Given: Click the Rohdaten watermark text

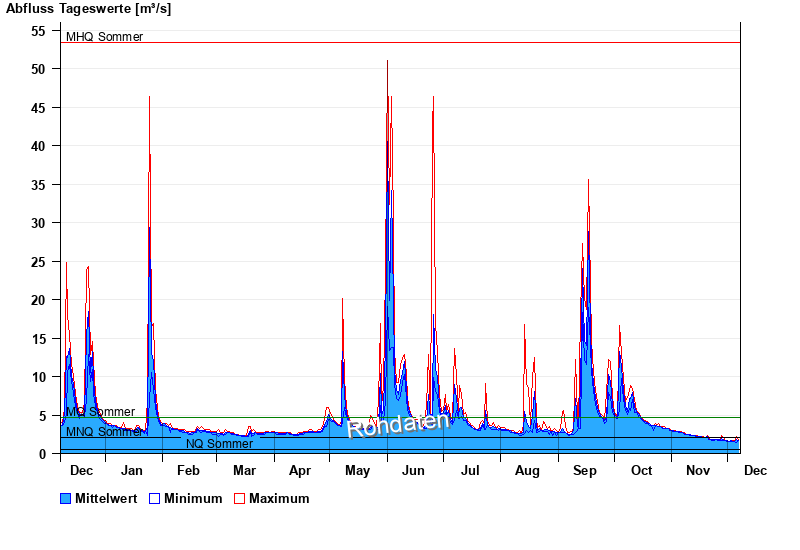Looking at the screenshot, I should tap(398, 425).
